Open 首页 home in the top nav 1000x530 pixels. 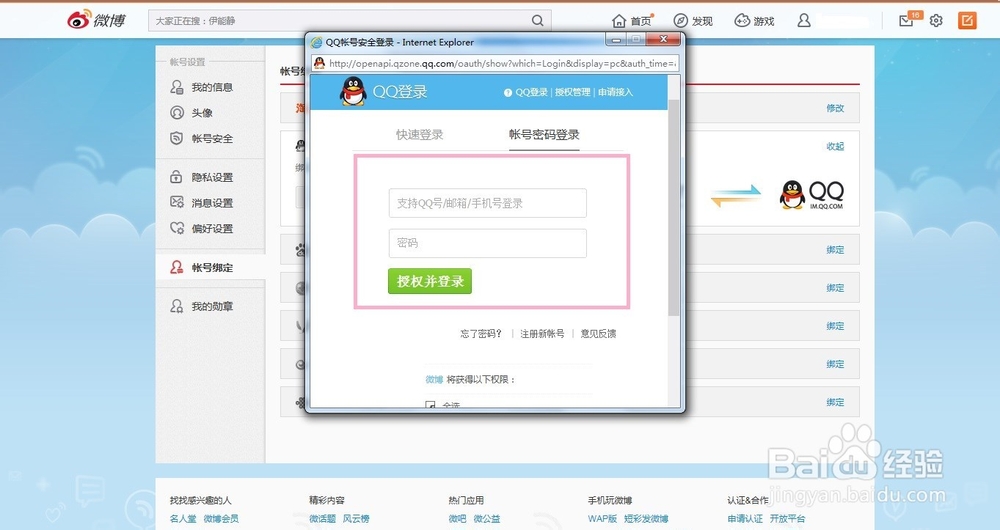(x=632, y=21)
